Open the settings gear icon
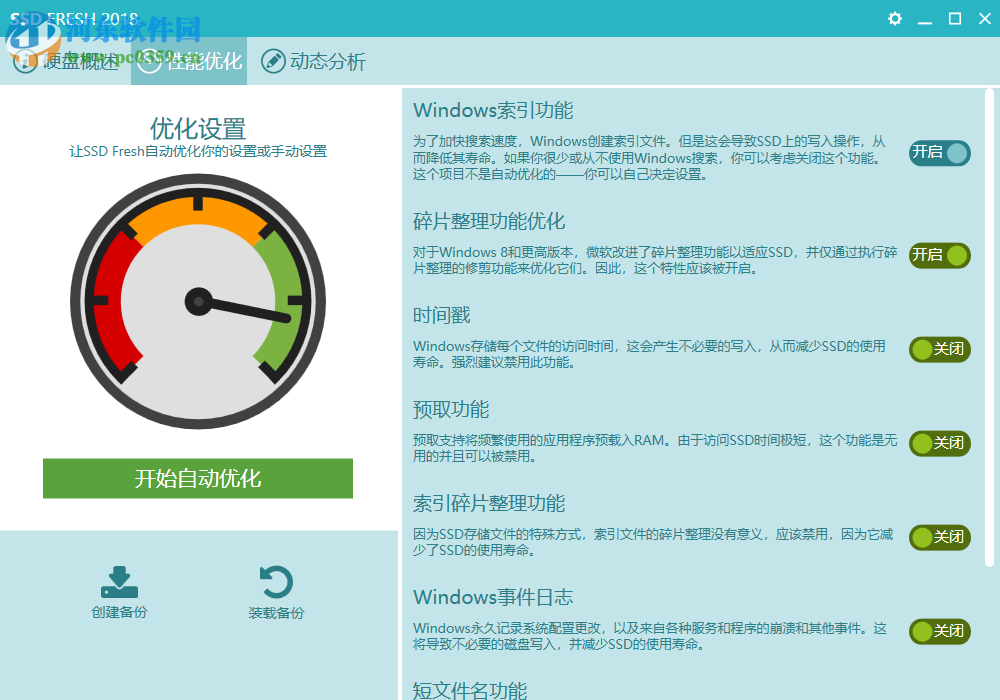The width and height of the screenshot is (1000, 700). tap(894, 18)
